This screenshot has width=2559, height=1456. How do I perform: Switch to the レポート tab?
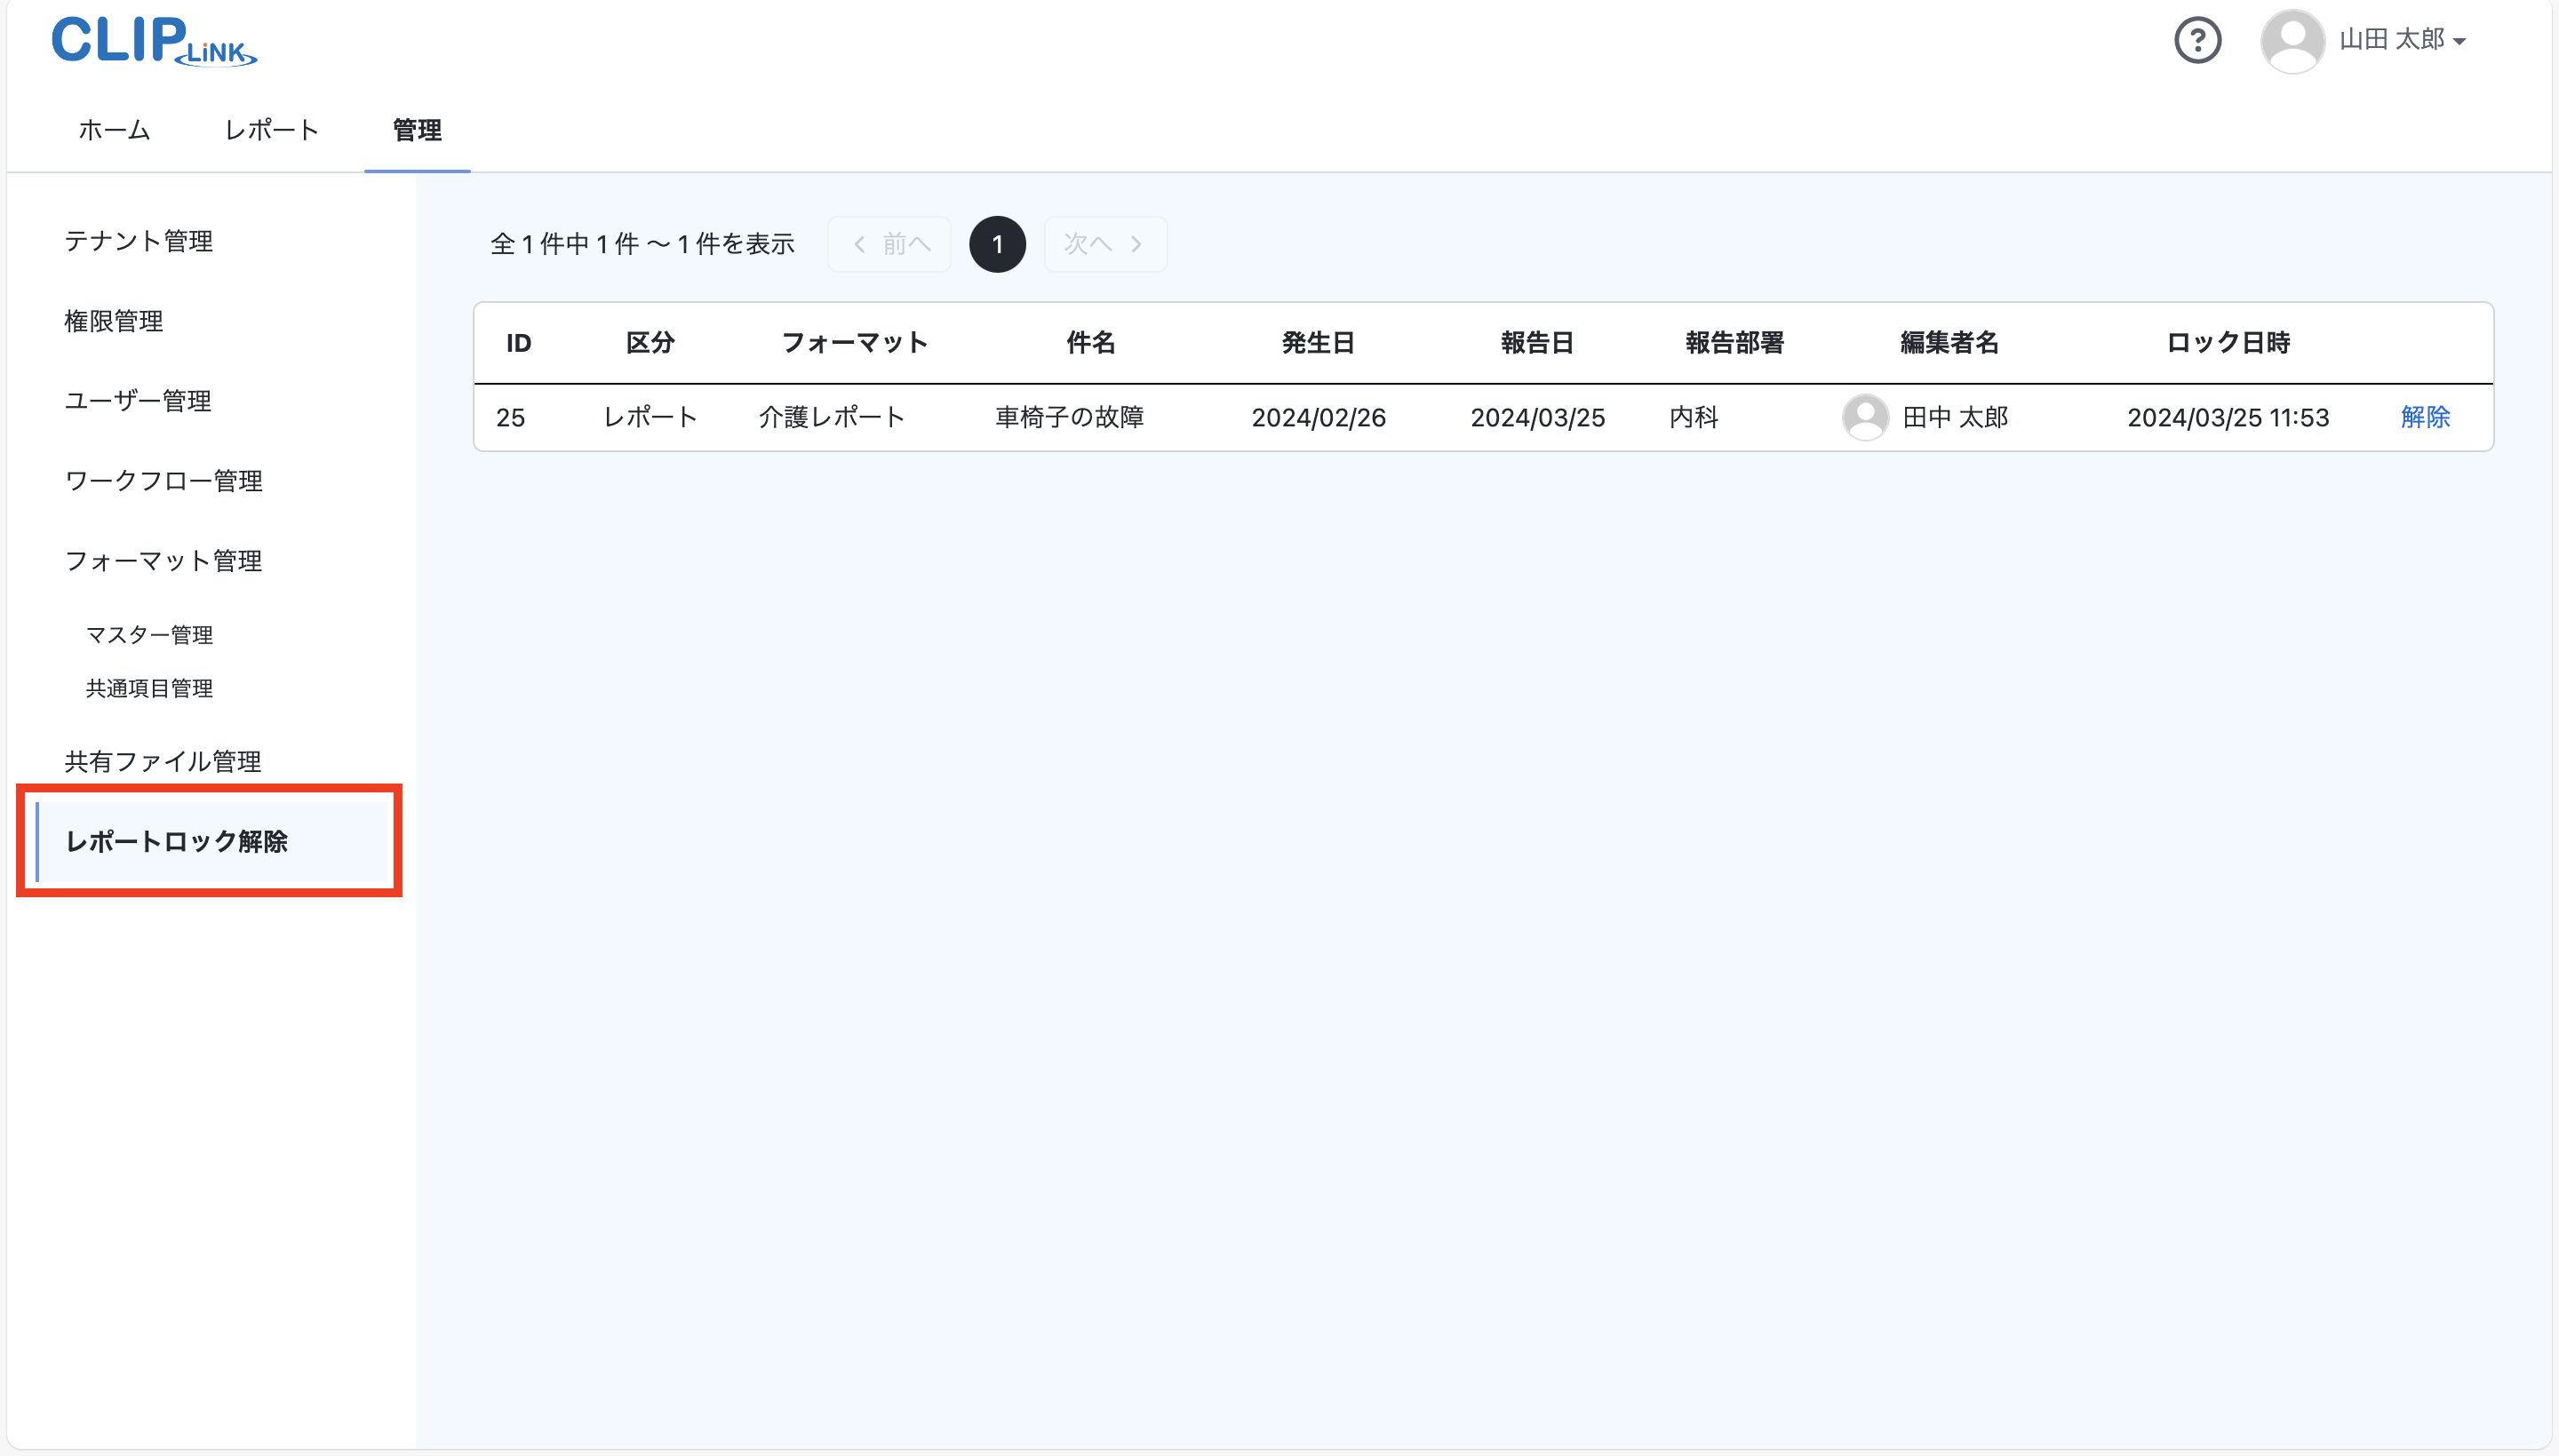tap(271, 130)
